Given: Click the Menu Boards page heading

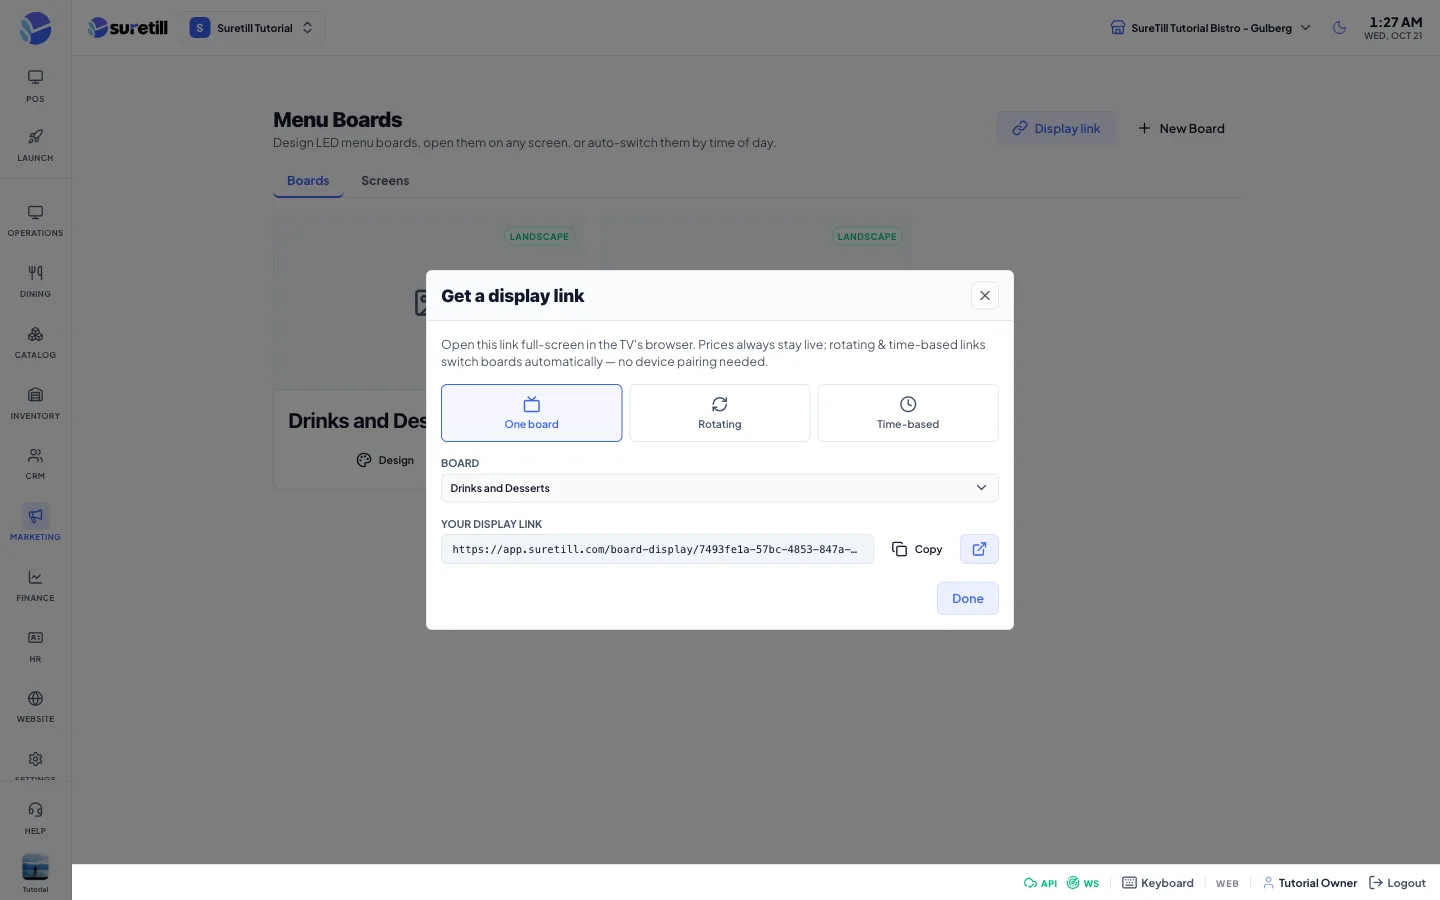Looking at the screenshot, I should (337, 120).
